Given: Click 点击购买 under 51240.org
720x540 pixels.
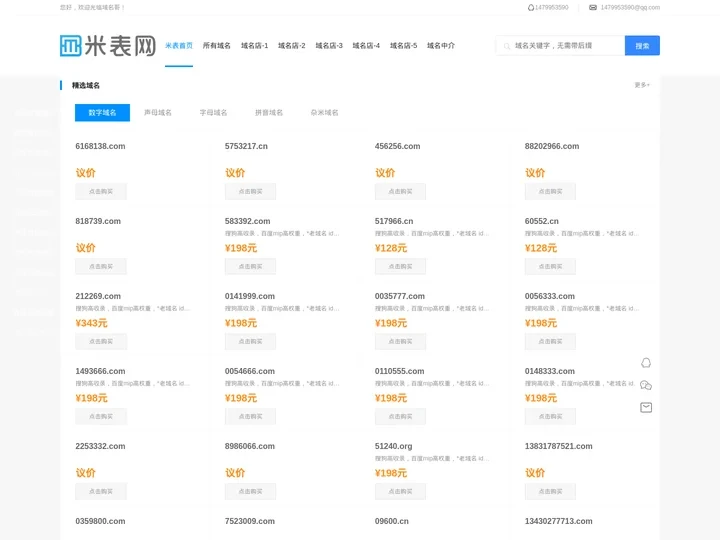Looking at the screenshot, I should (400, 491).
